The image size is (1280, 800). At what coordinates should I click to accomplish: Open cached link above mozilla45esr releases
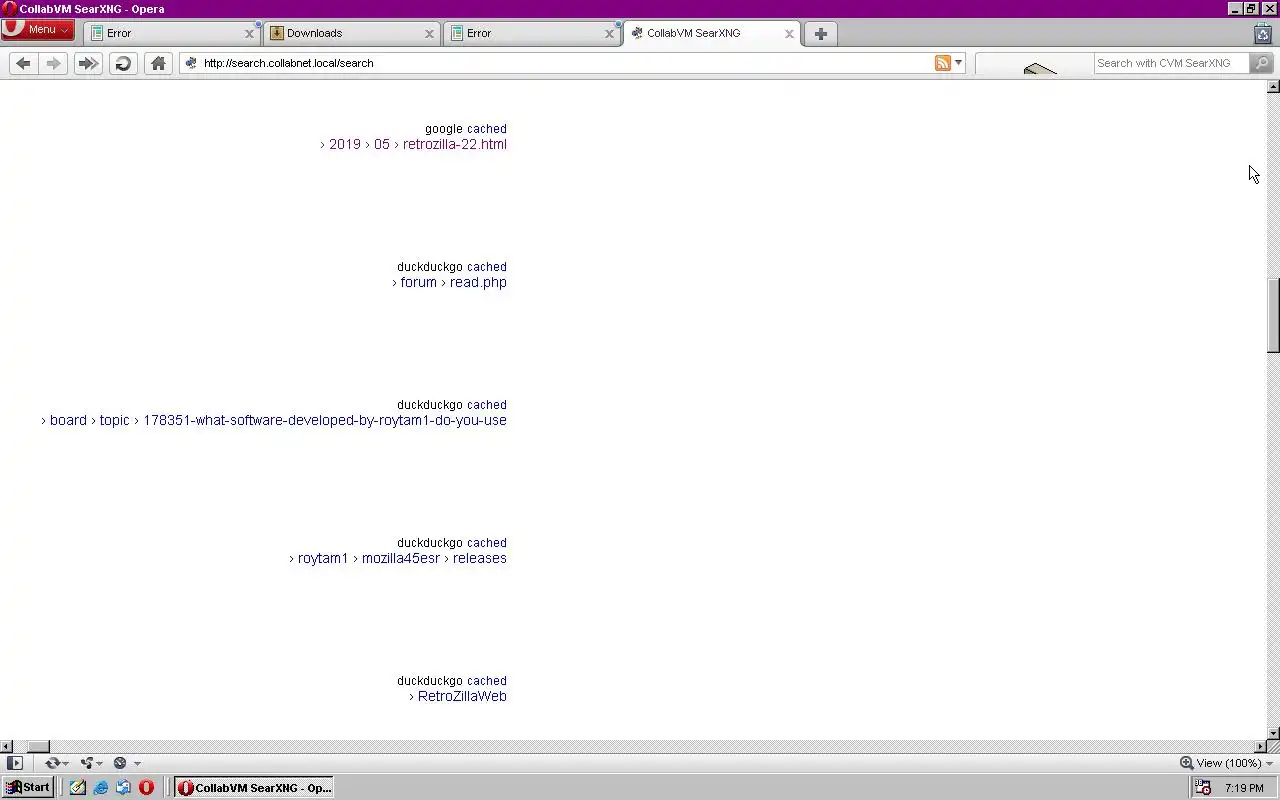[x=487, y=543]
